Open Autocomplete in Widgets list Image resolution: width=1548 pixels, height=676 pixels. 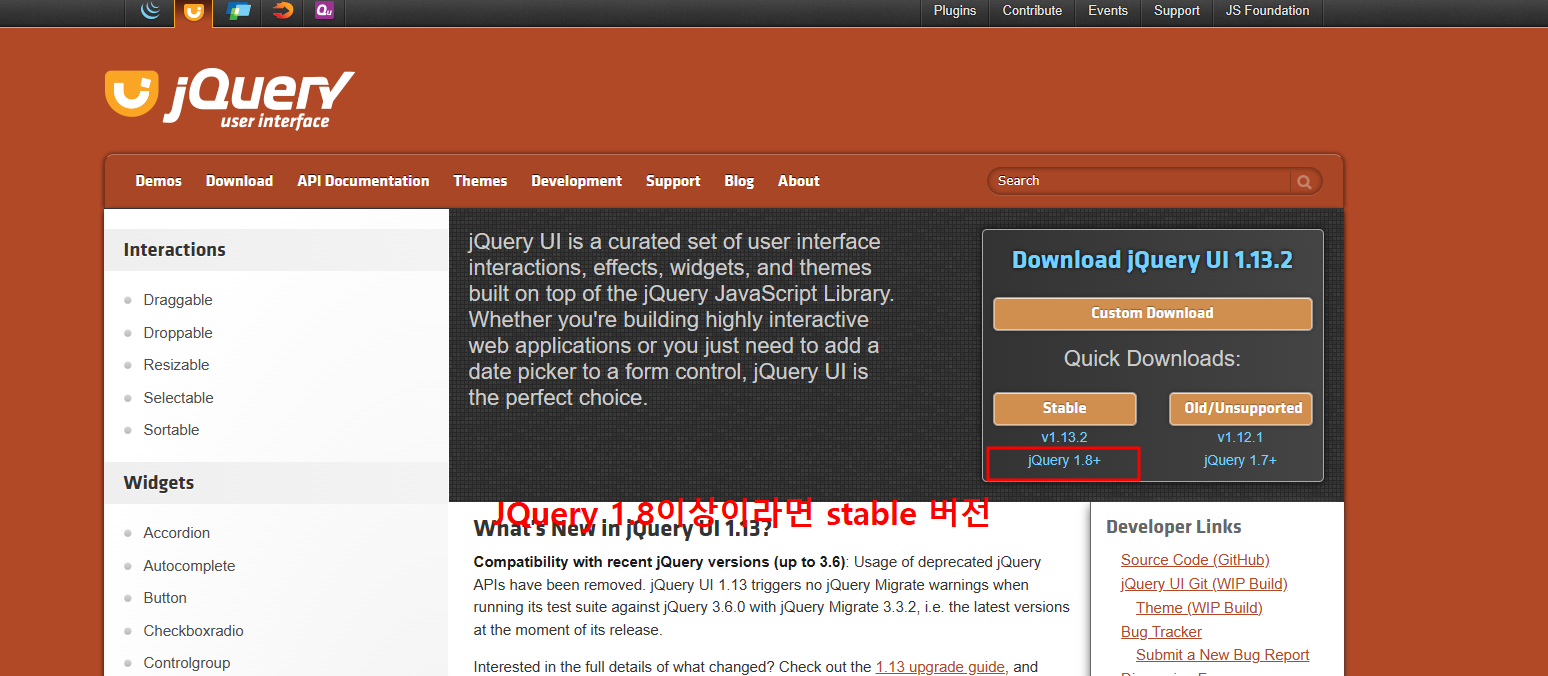coord(189,566)
